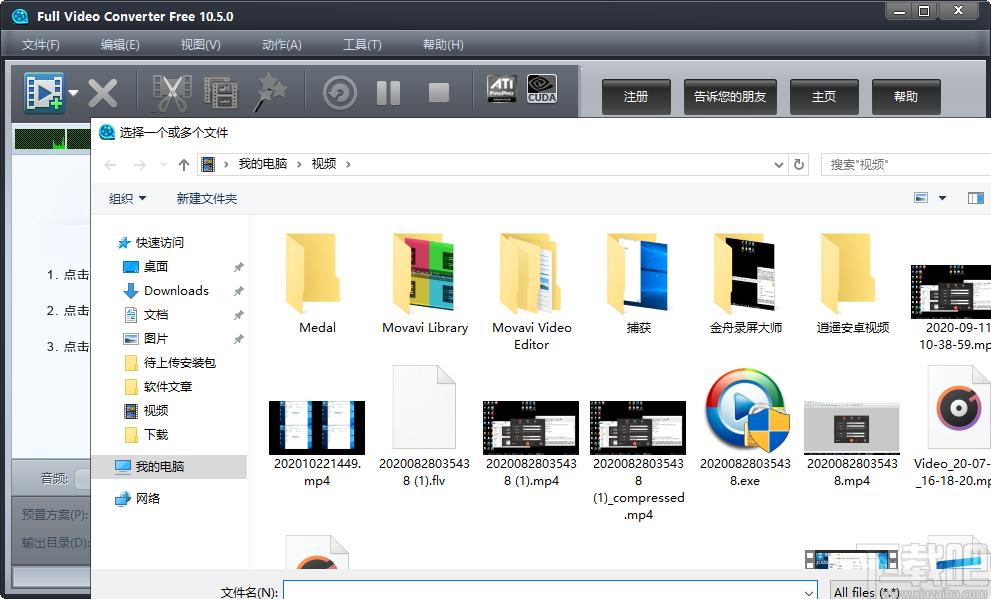
Task: Select 20200828035438.mp4 thumbnail
Action: point(852,428)
